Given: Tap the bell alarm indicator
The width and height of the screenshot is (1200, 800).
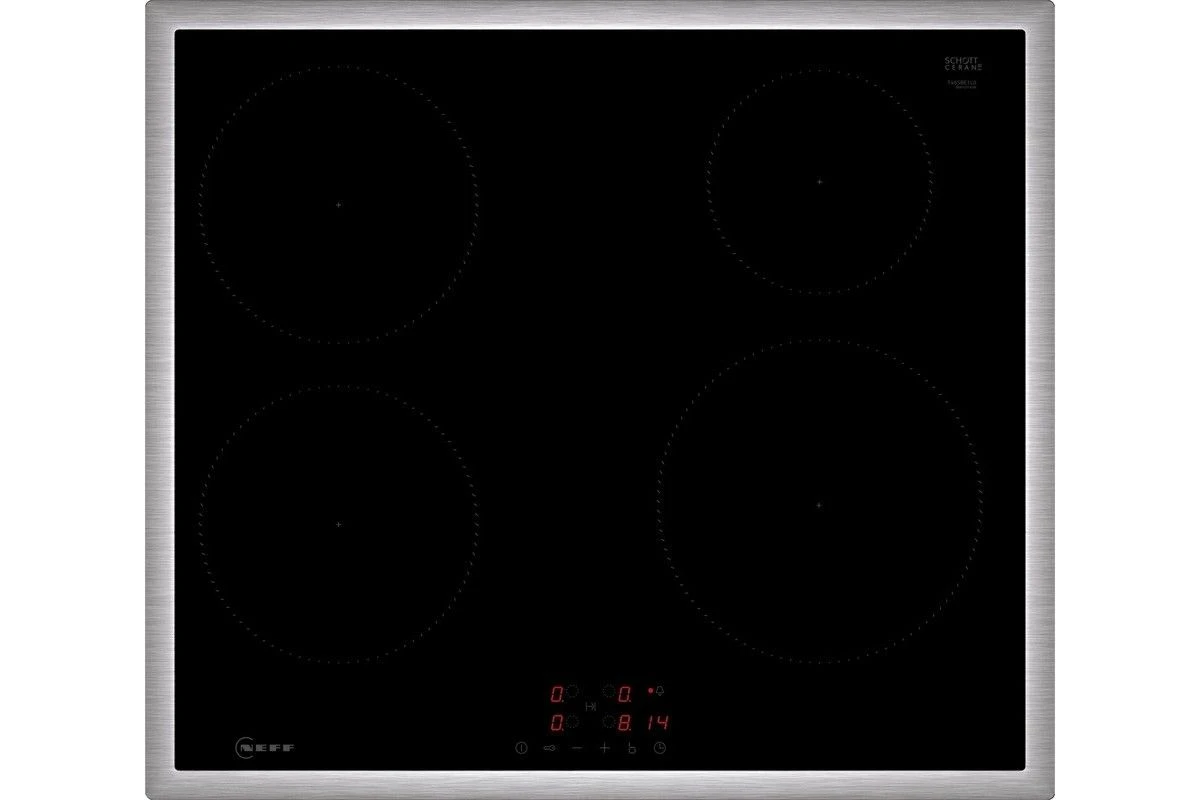Looking at the screenshot, I should point(660,691).
